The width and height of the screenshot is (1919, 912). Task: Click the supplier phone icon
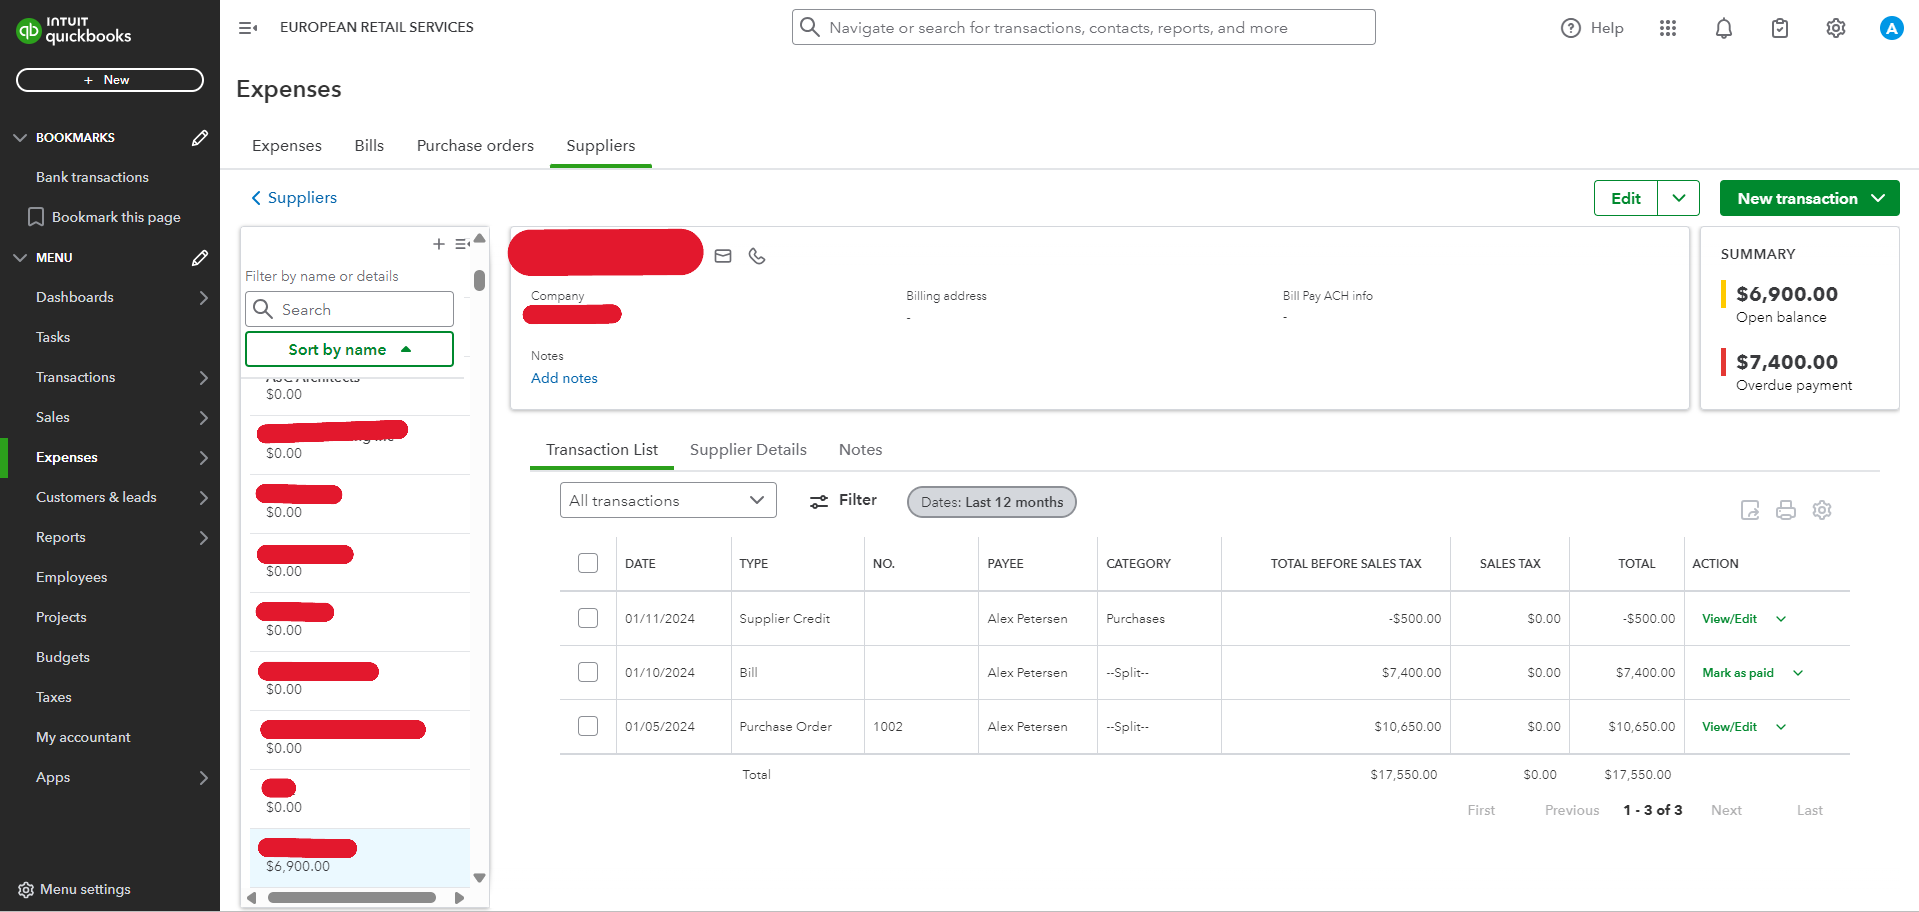(757, 257)
